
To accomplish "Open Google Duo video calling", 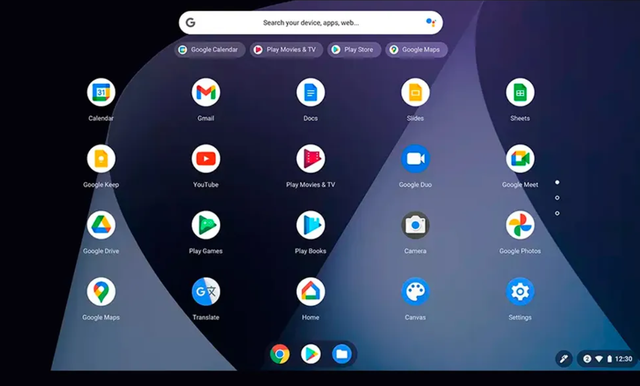I will pos(415,159).
